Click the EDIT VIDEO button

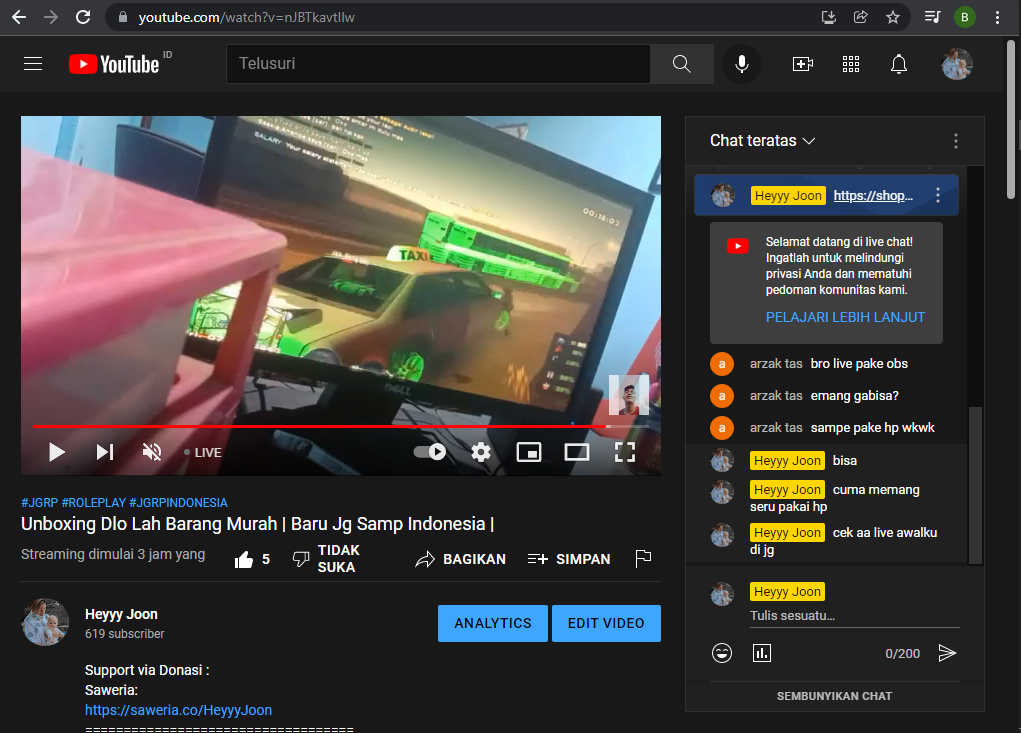(606, 624)
